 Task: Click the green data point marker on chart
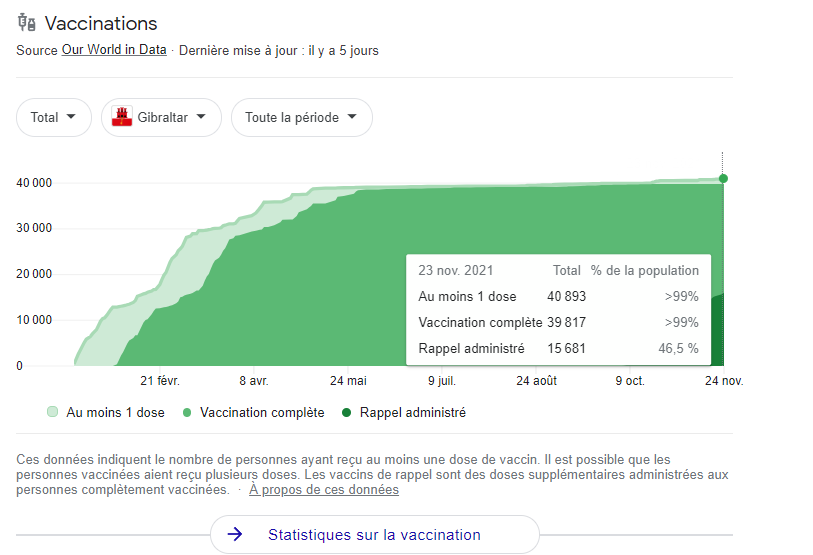(723, 178)
